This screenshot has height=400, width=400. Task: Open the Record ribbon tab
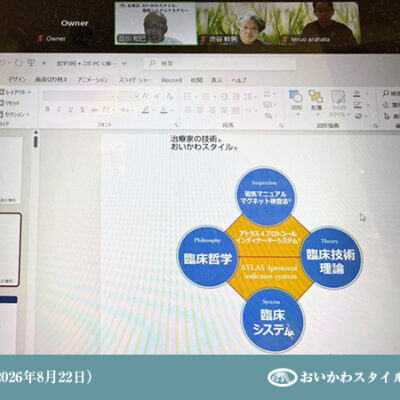pos(171,80)
